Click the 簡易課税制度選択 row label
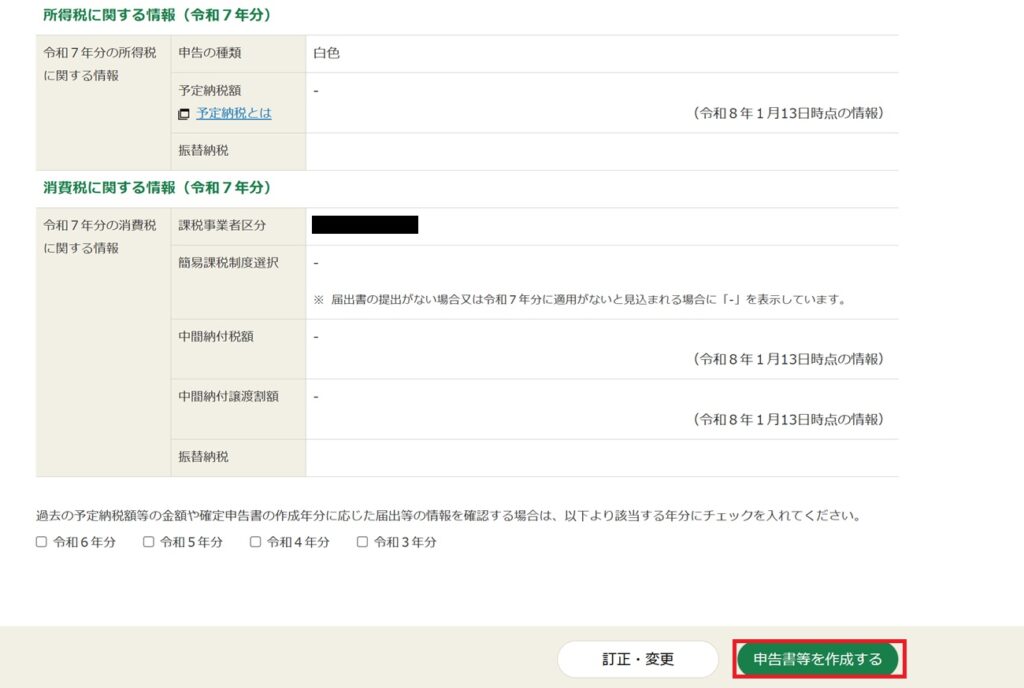This screenshot has width=1024, height=688. tap(229, 263)
